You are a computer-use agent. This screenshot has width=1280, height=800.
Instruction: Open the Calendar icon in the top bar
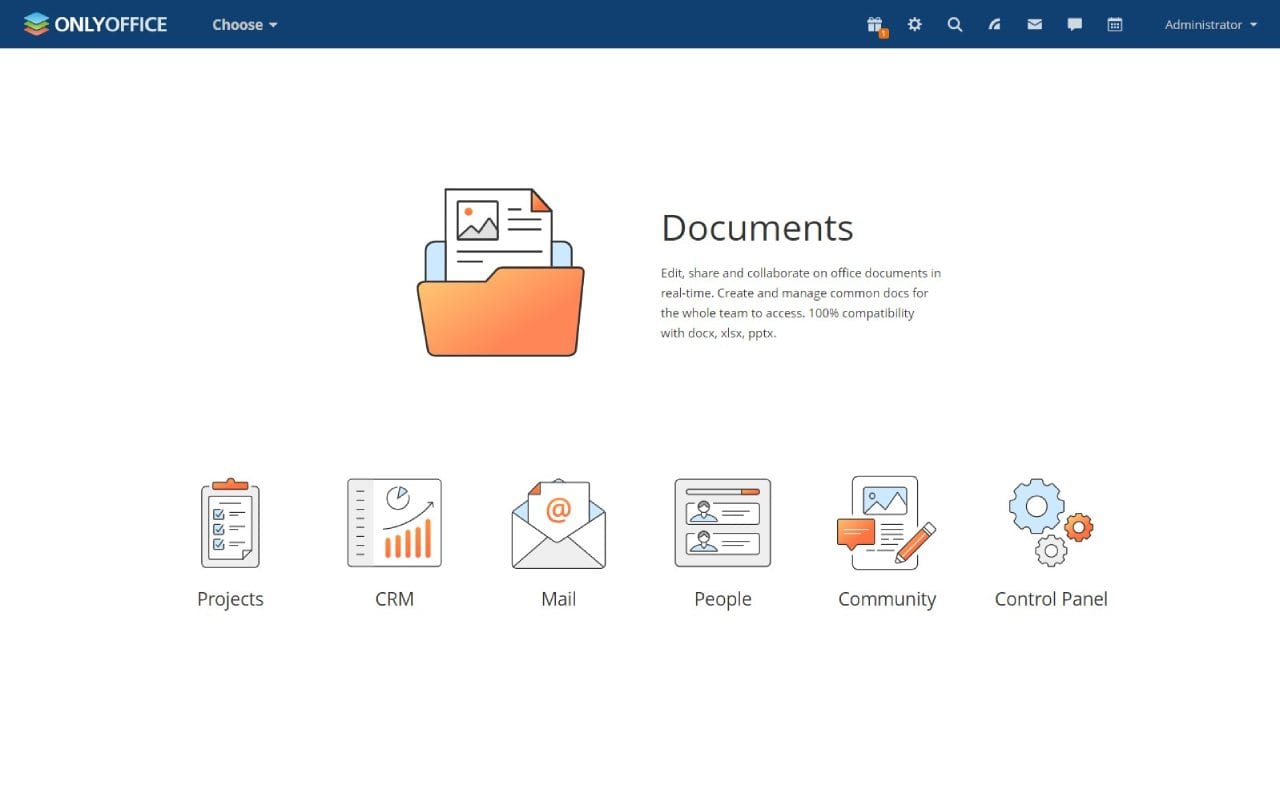pos(1114,24)
